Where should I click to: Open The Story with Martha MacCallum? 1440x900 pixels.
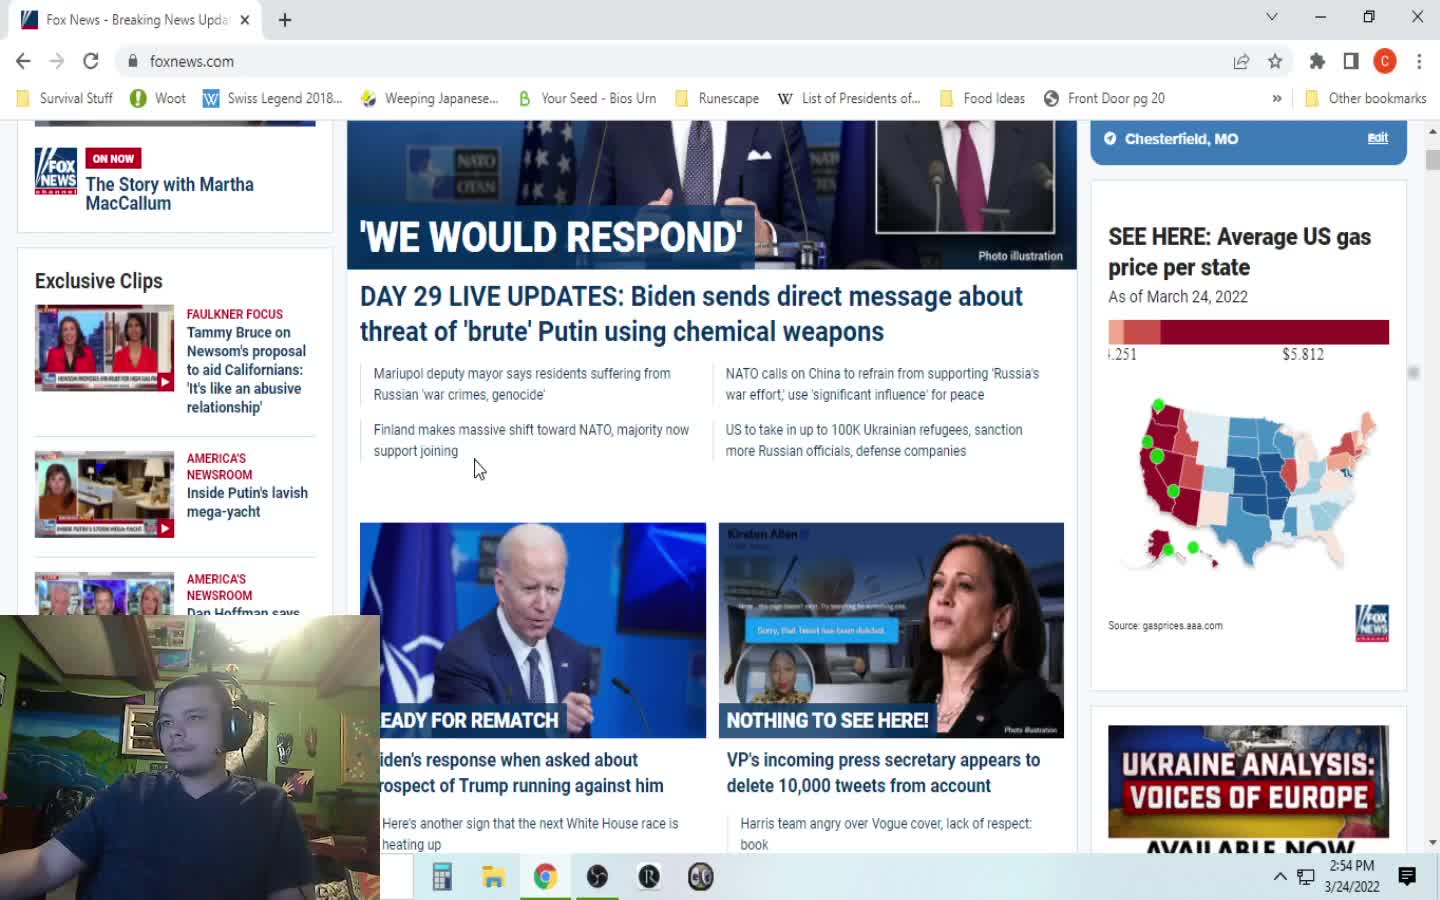[x=169, y=194]
